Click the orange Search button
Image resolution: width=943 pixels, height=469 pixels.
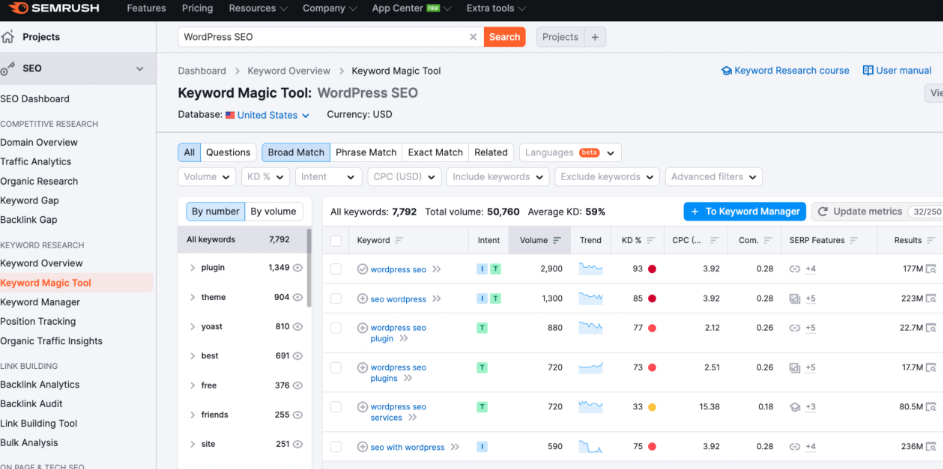tap(504, 37)
